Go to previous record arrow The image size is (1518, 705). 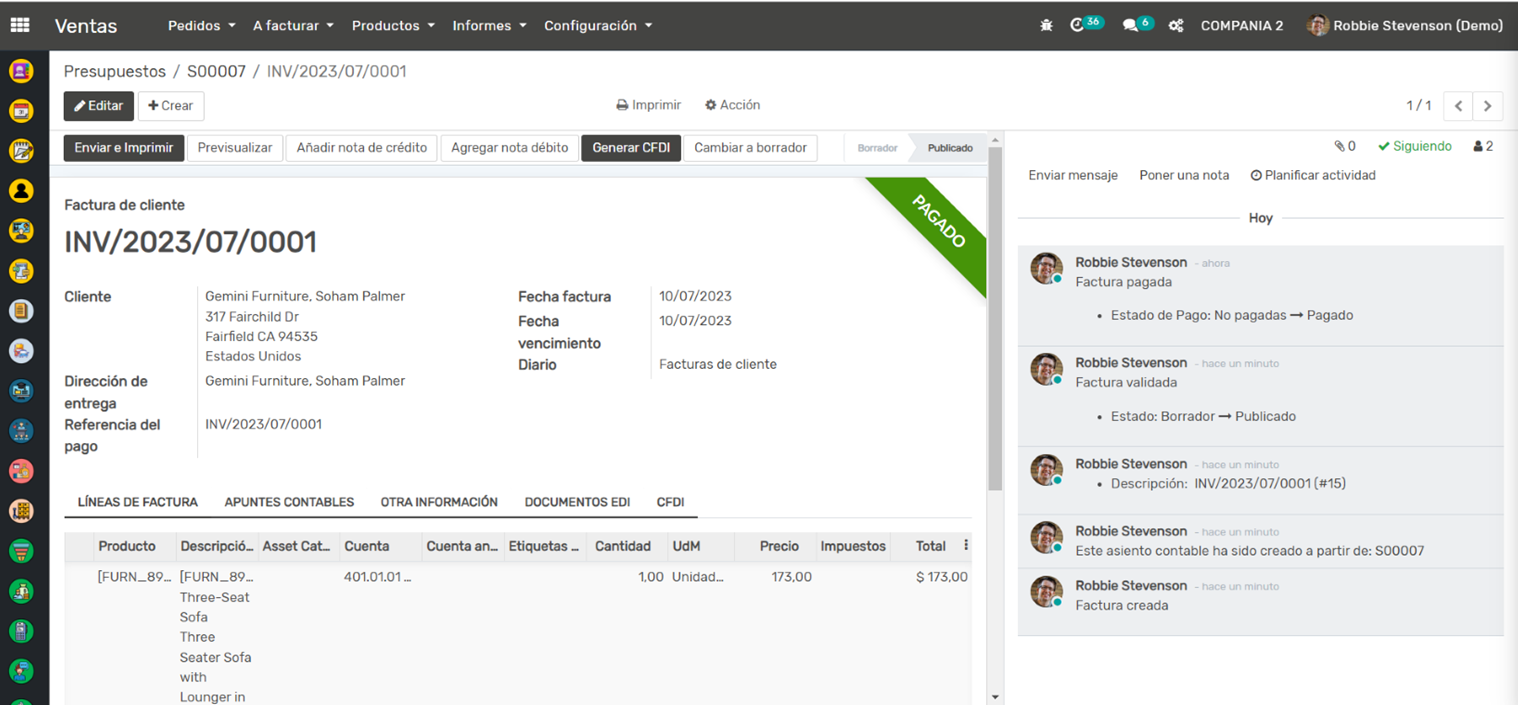pyautogui.click(x=1458, y=105)
